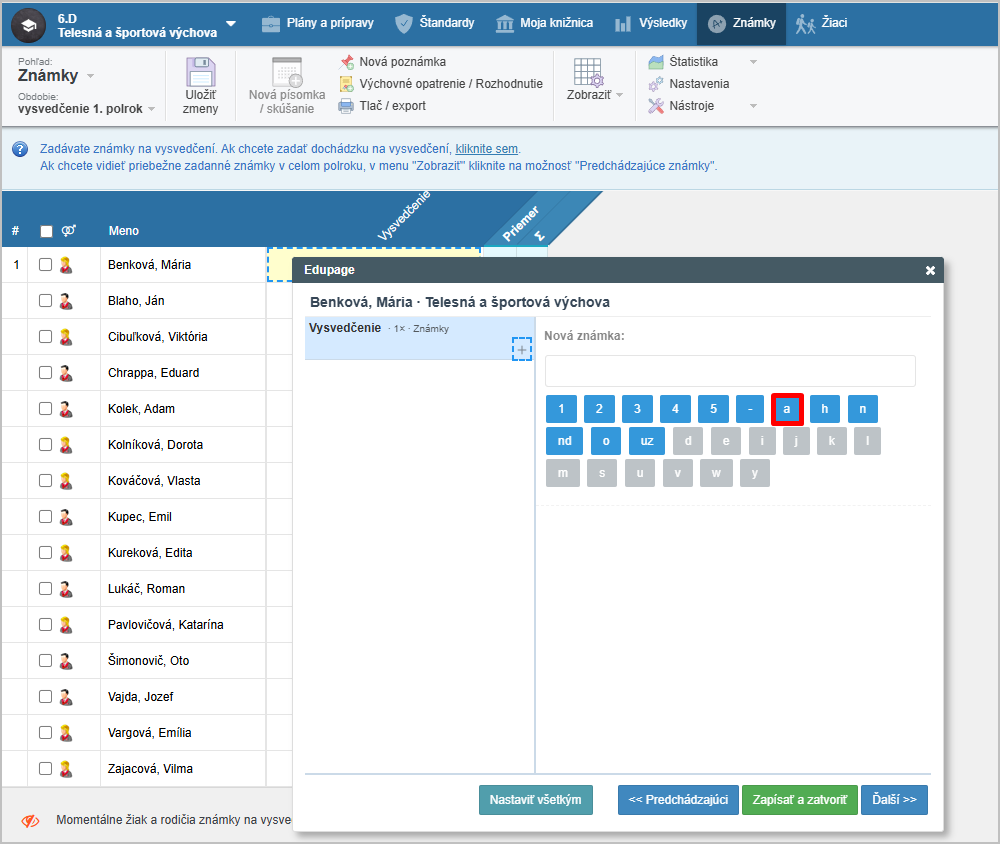Switch to the Žiaci tab
1000x844 pixels.
click(821, 23)
